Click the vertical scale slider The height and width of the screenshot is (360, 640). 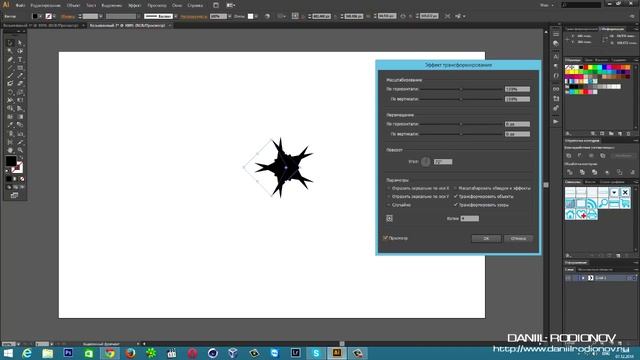[x=461, y=99]
